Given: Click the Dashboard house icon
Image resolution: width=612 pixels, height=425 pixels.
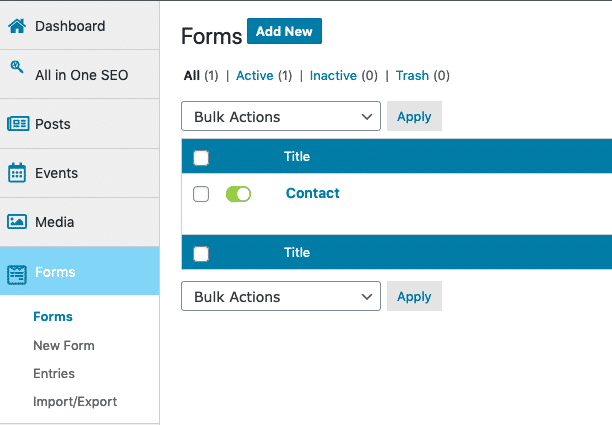Looking at the screenshot, I should pos(17,26).
